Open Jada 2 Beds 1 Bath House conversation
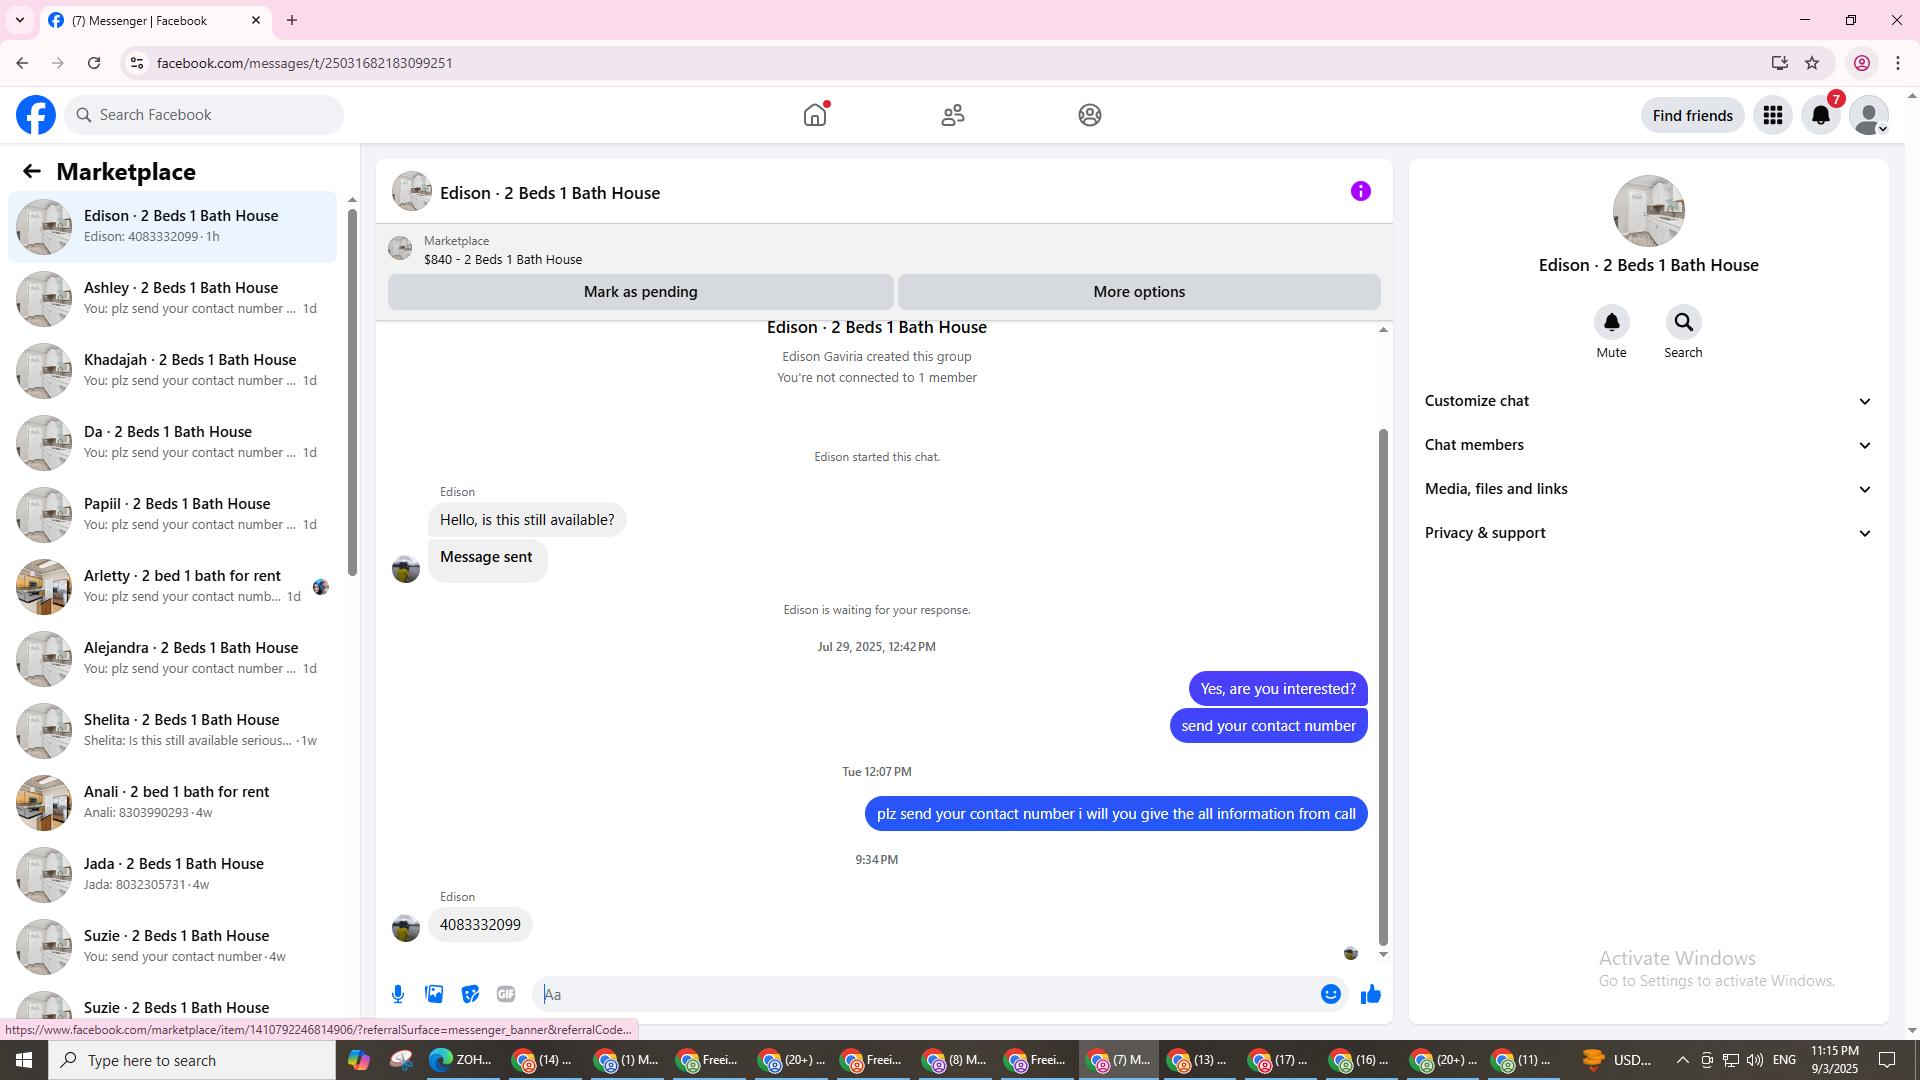The width and height of the screenshot is (1920, 1080). tap(172, 874)
